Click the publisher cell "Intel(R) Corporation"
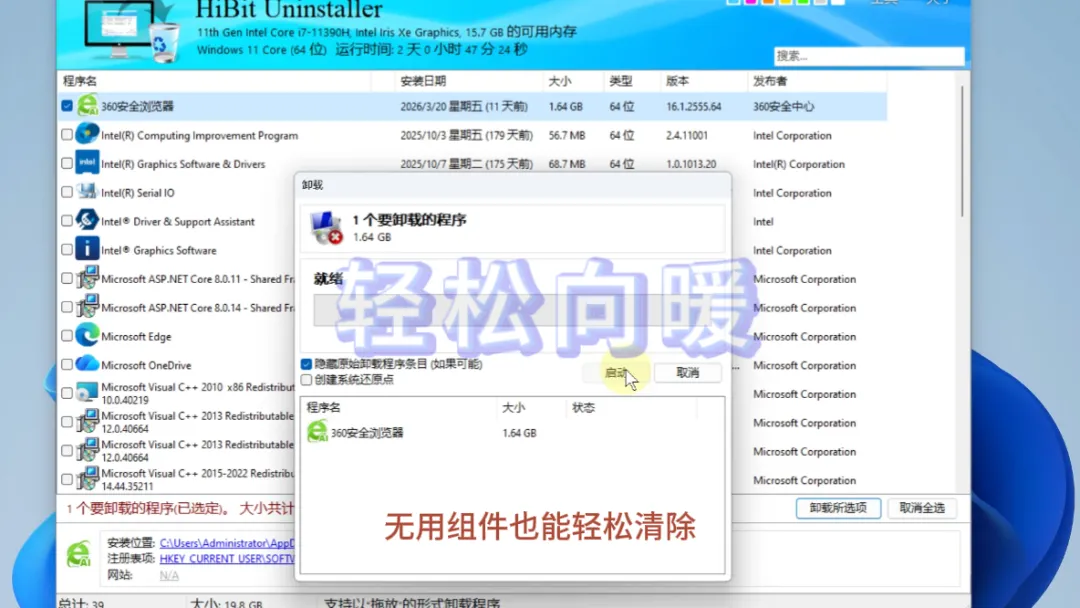Image resolution: width=1080 pixels, height=608 pixels. point(798,164)
